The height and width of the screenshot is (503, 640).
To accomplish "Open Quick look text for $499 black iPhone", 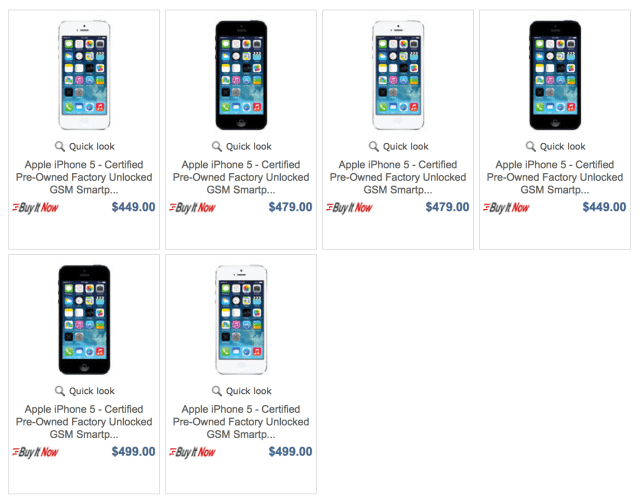I will pyautogui.click(x=91, y=391).
